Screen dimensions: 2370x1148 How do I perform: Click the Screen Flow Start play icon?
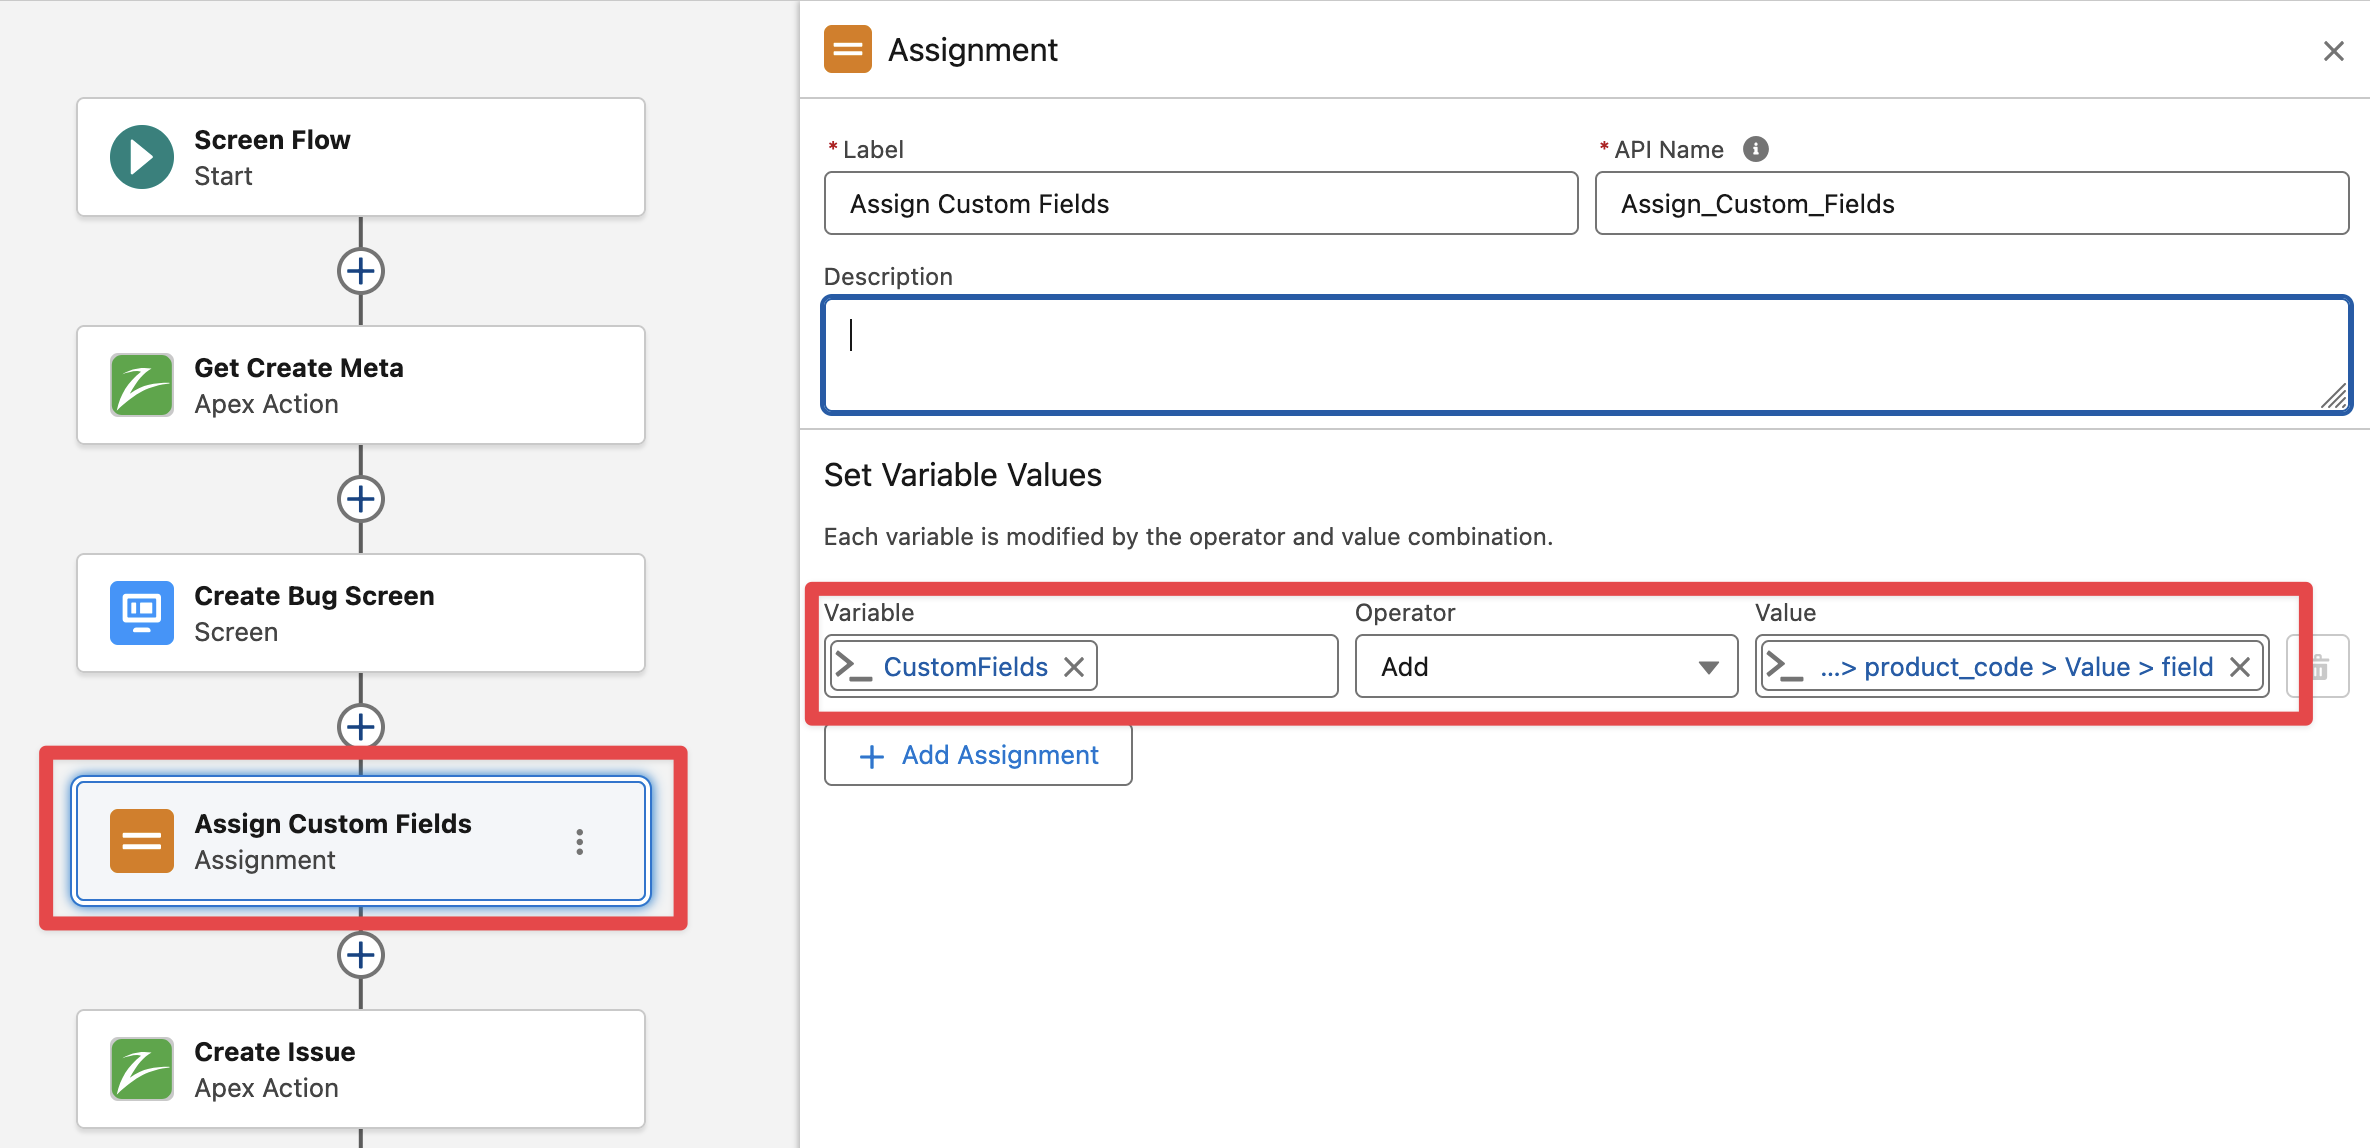[141, 157]
